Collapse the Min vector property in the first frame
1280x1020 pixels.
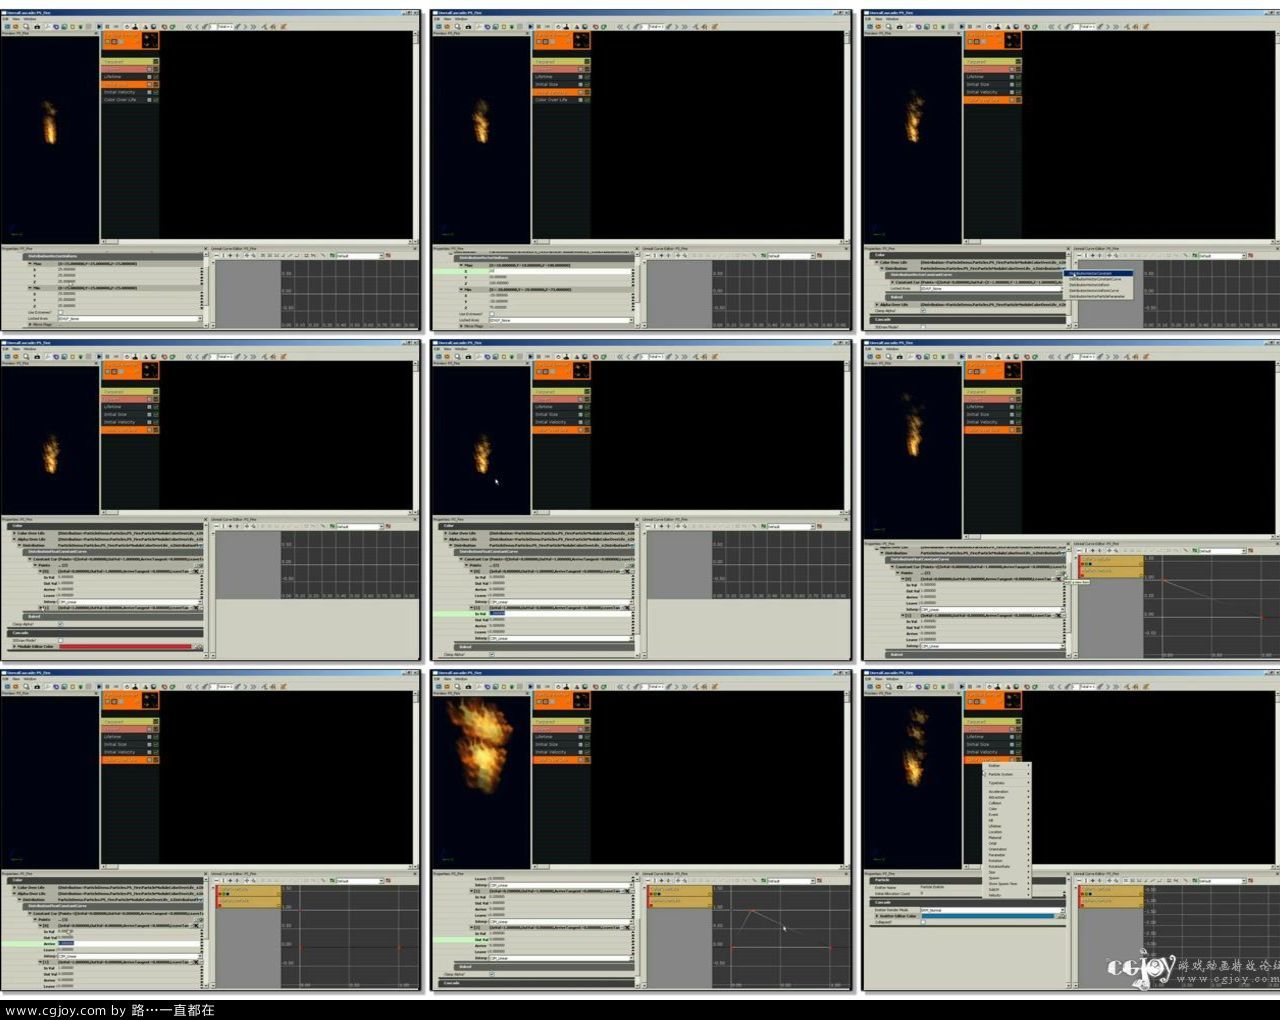30,288
